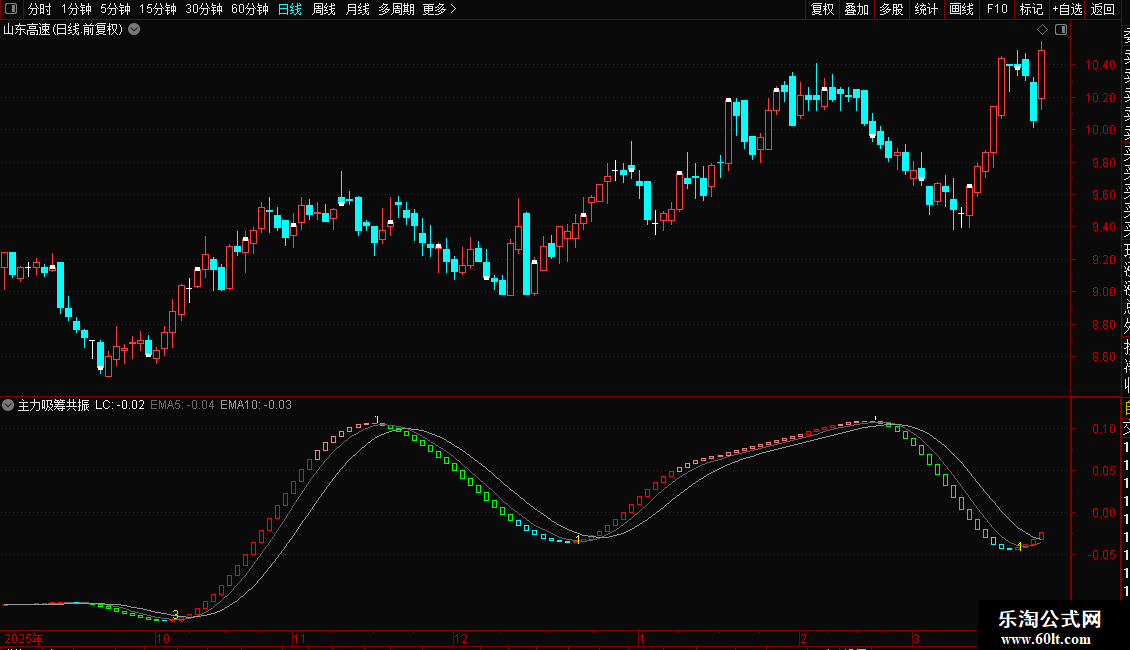Select the 日线 daily tab
Viewport: 1130px width, 650px height.
pos(290,9)
